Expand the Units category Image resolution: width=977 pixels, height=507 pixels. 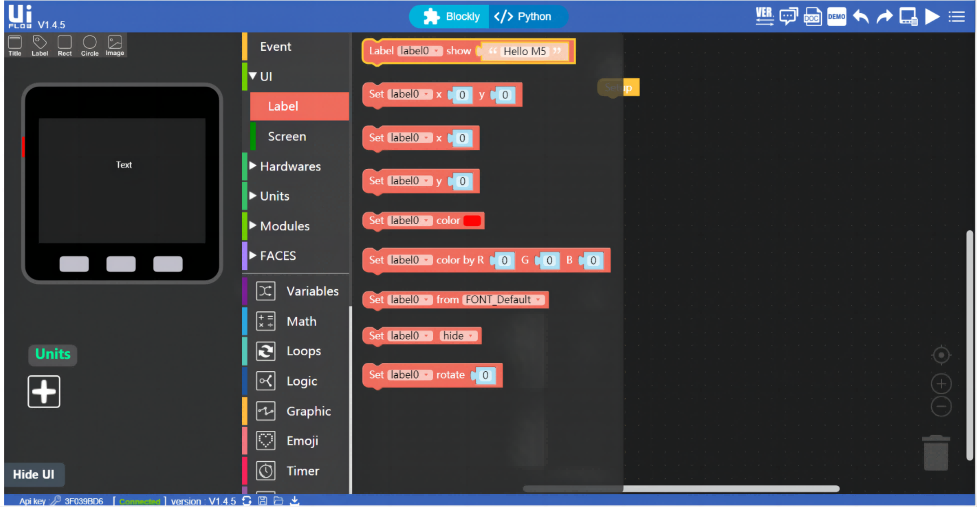(253, 196)
